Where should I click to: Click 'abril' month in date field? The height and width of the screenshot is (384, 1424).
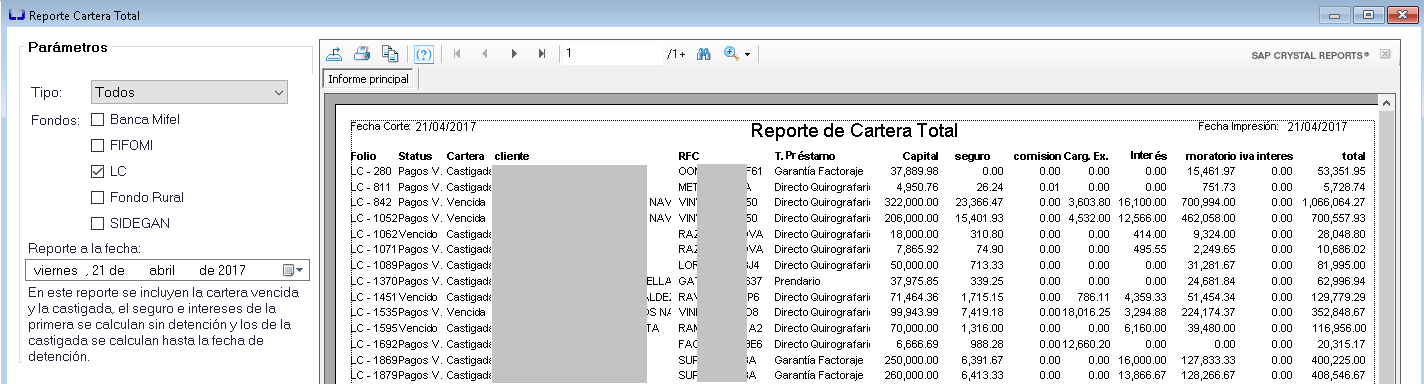coord(162,270)
